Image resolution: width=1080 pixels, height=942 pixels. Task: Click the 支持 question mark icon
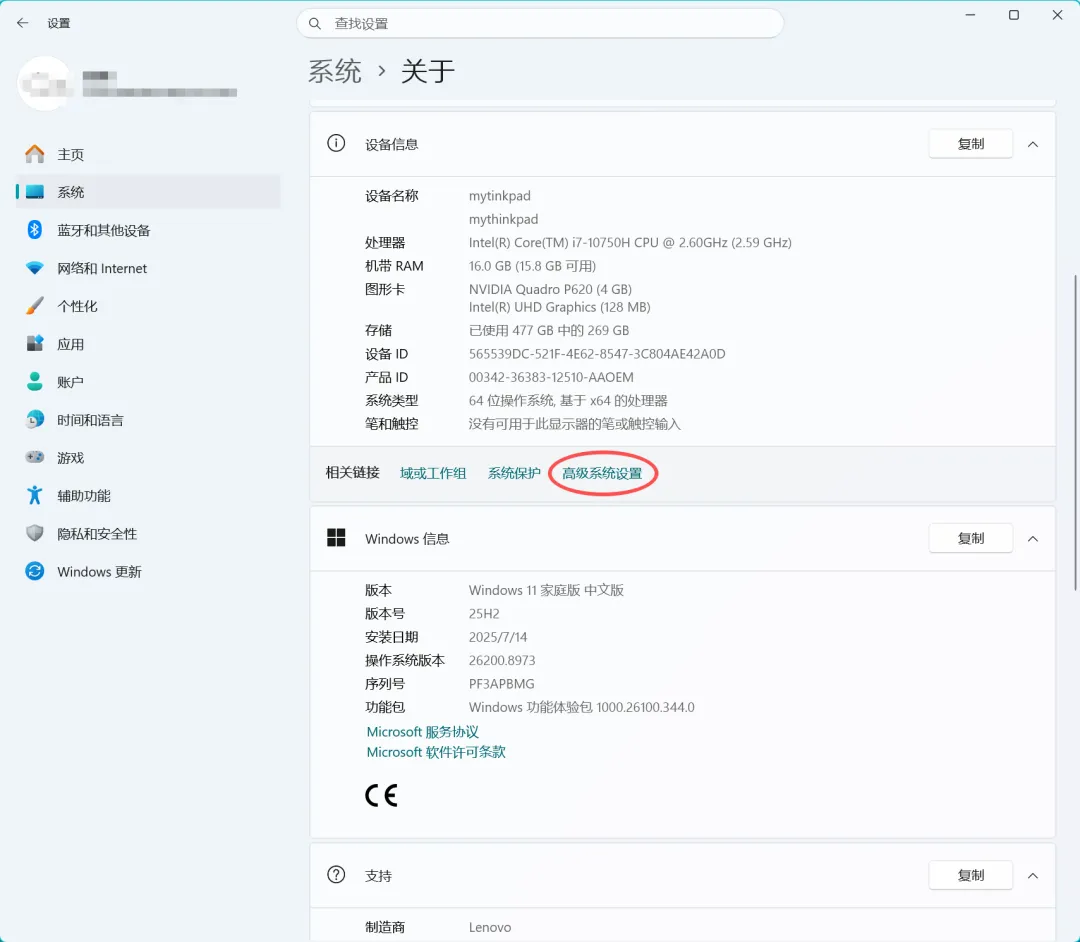336,875
